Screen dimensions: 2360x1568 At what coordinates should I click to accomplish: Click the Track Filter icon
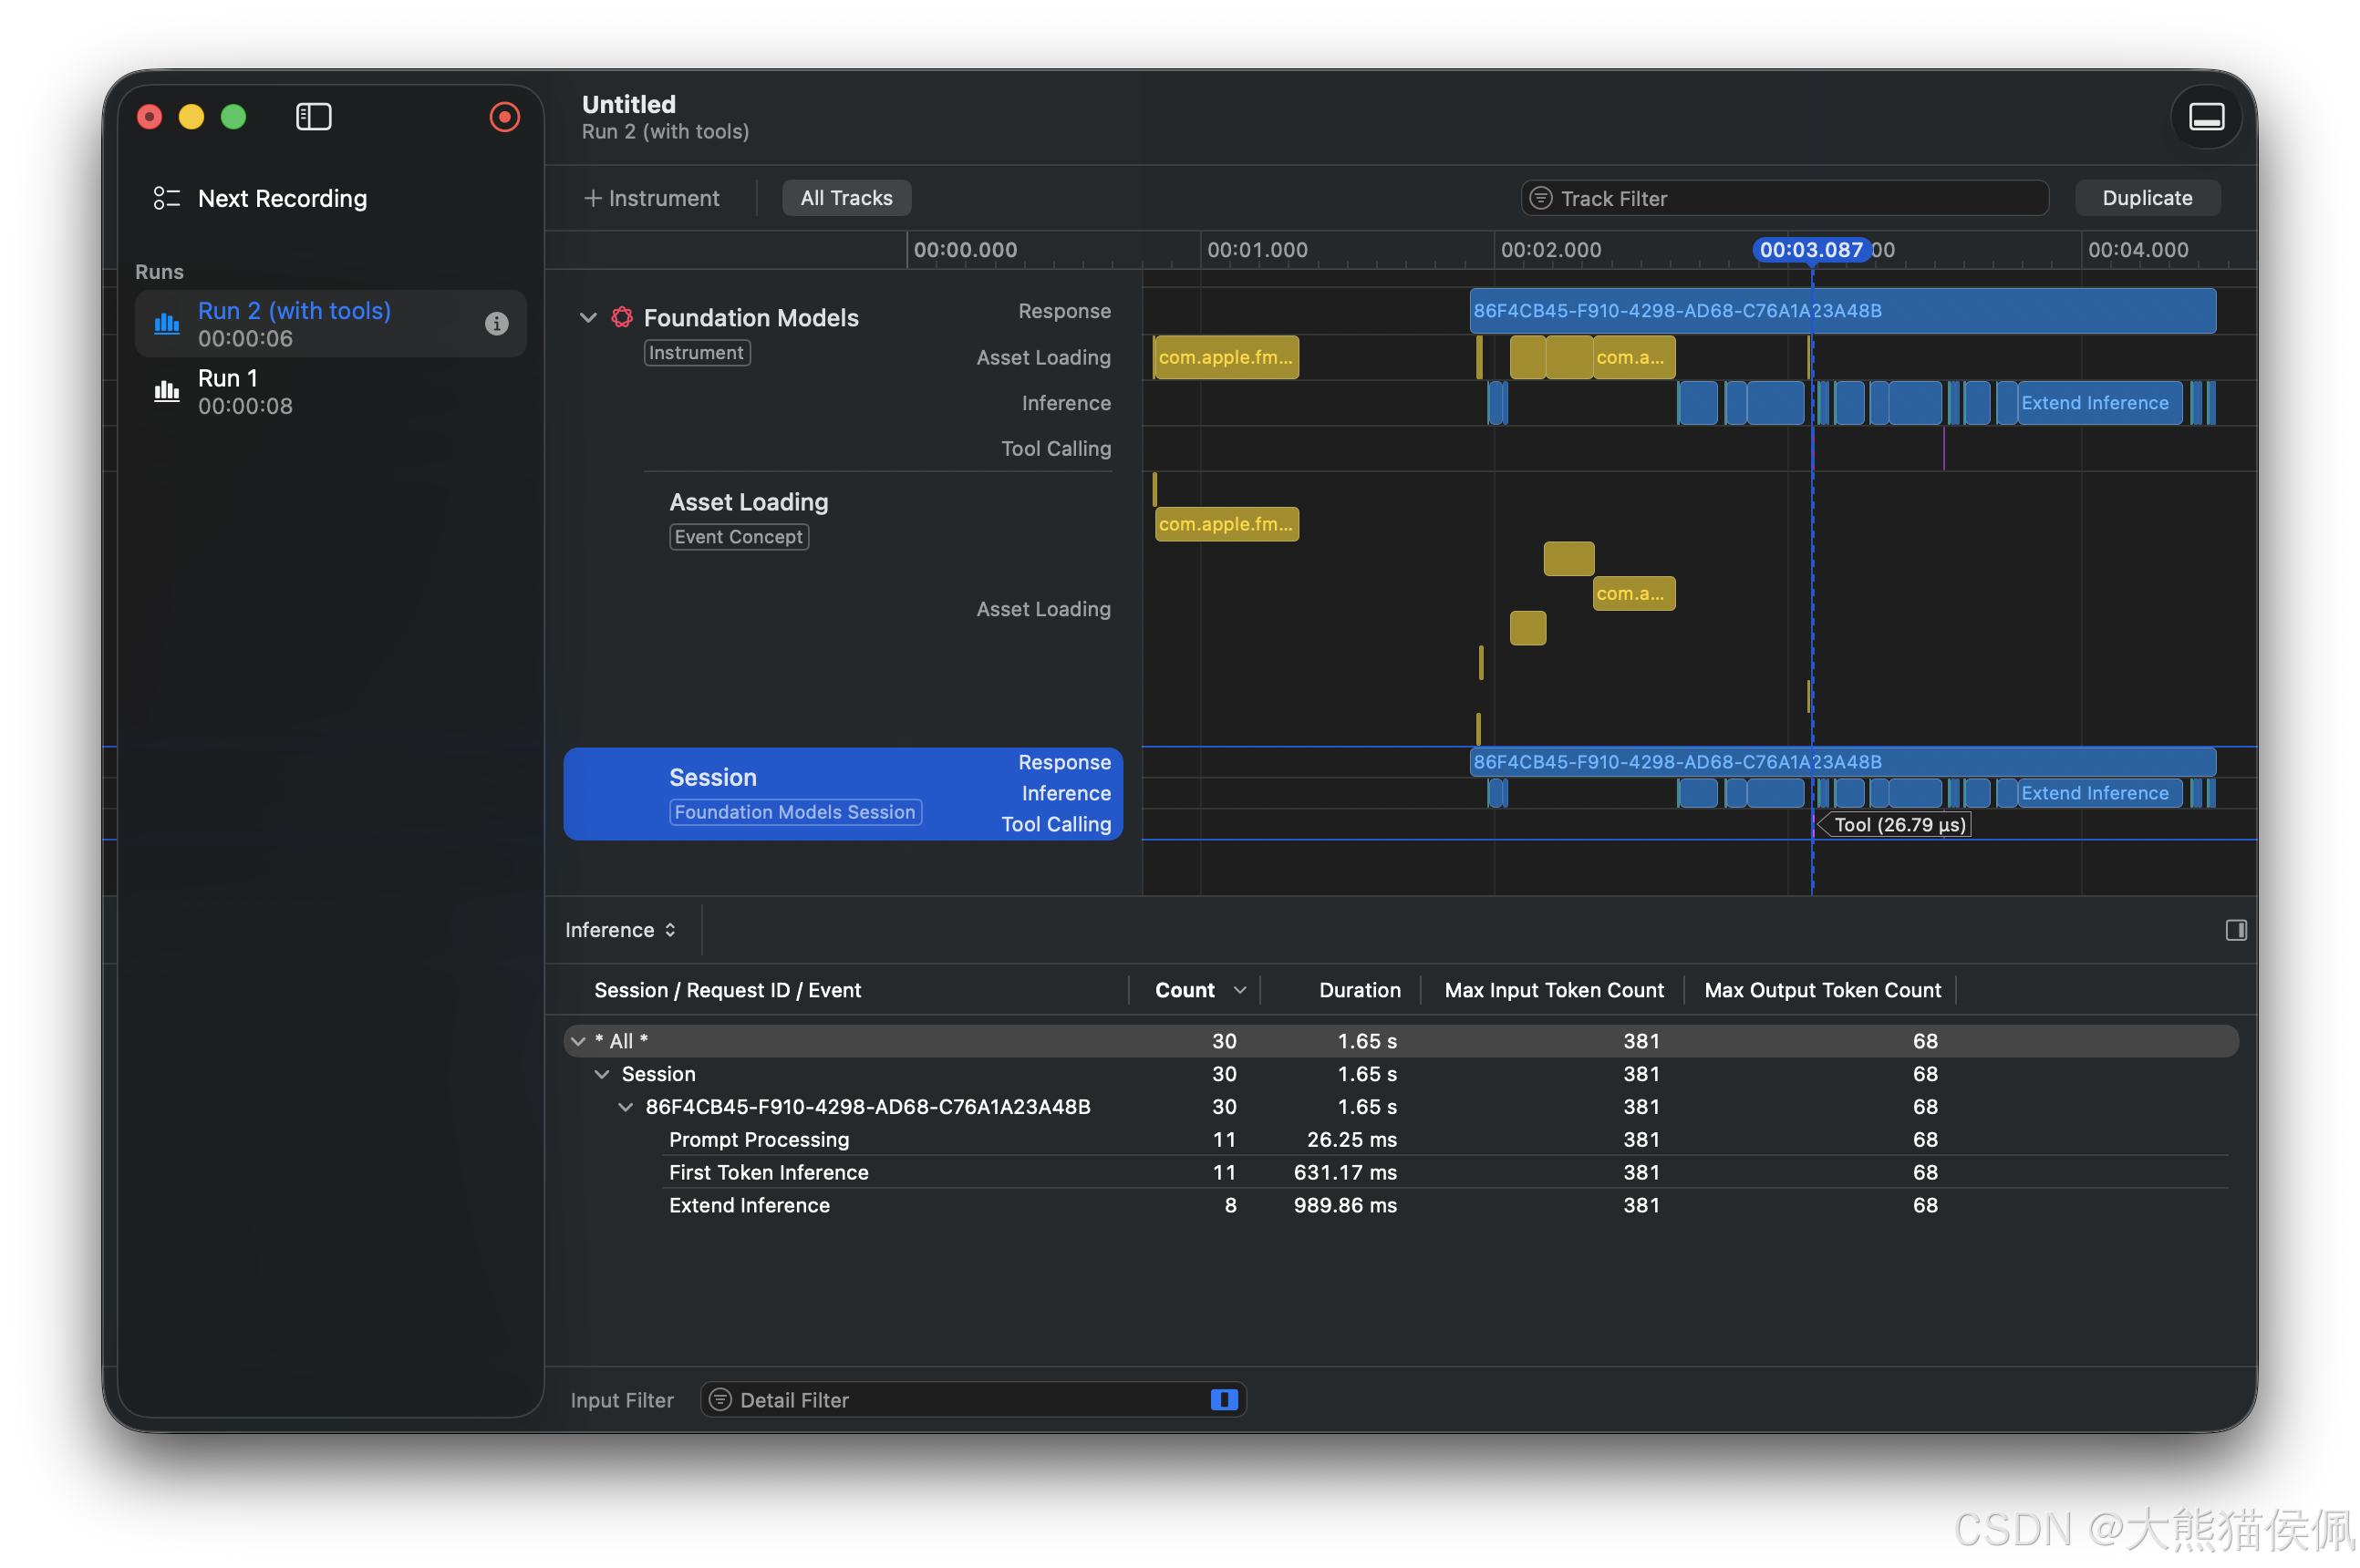click(x=1541, y=198)
